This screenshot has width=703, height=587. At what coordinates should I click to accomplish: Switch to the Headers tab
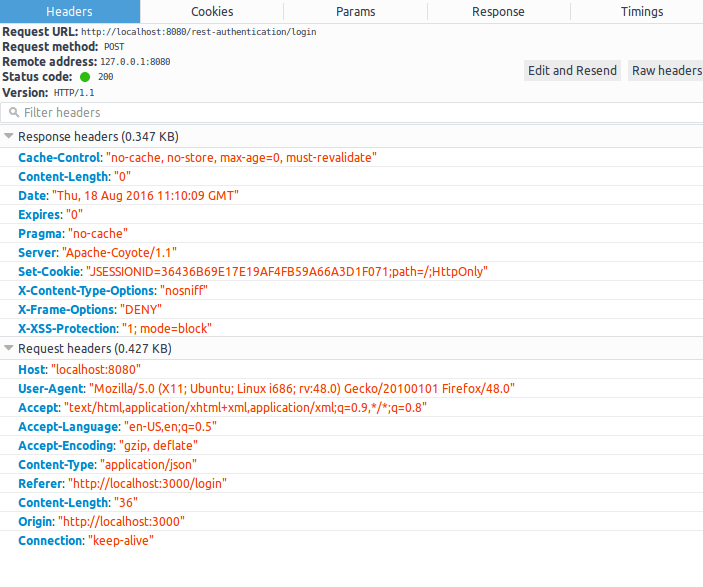[69, 12]
